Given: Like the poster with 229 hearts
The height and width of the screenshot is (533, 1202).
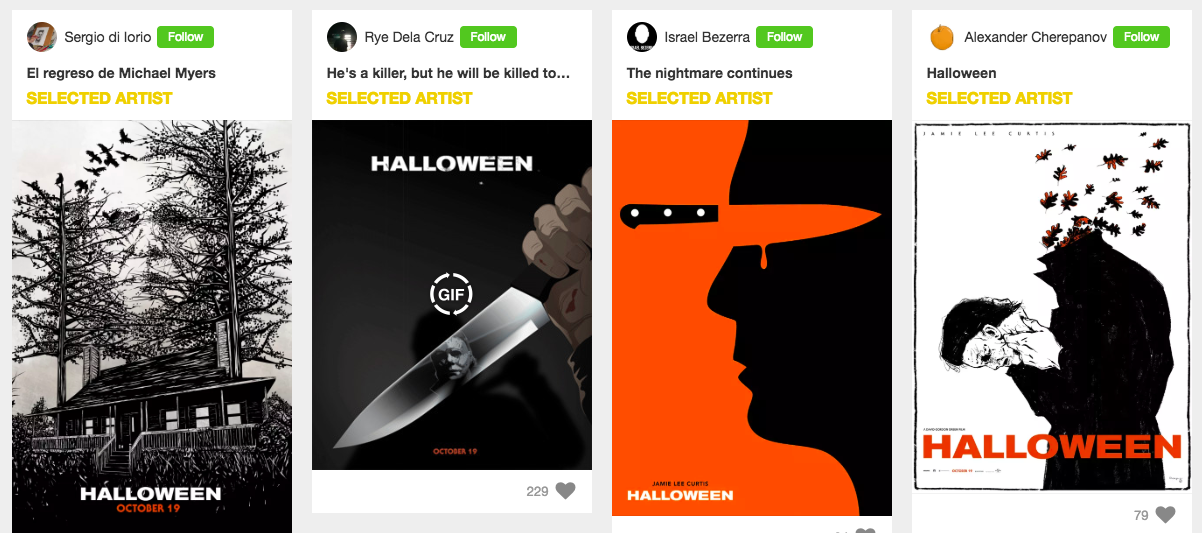Looking at the screenshot, I should [566, 491].
